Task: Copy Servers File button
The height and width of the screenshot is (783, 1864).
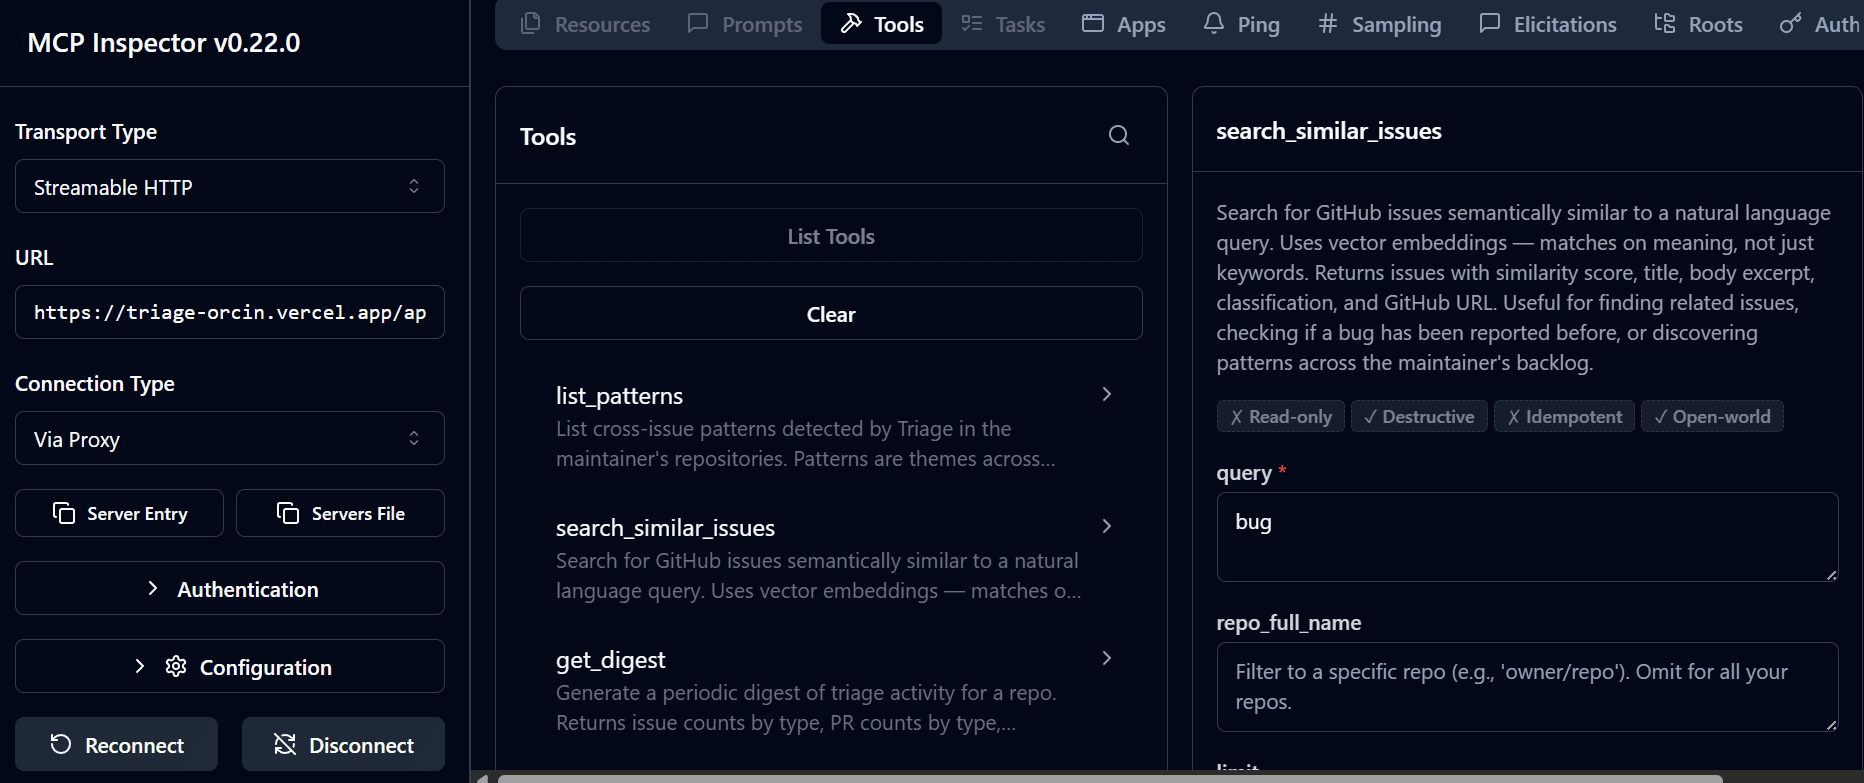Action: click(x=340, y=513)
